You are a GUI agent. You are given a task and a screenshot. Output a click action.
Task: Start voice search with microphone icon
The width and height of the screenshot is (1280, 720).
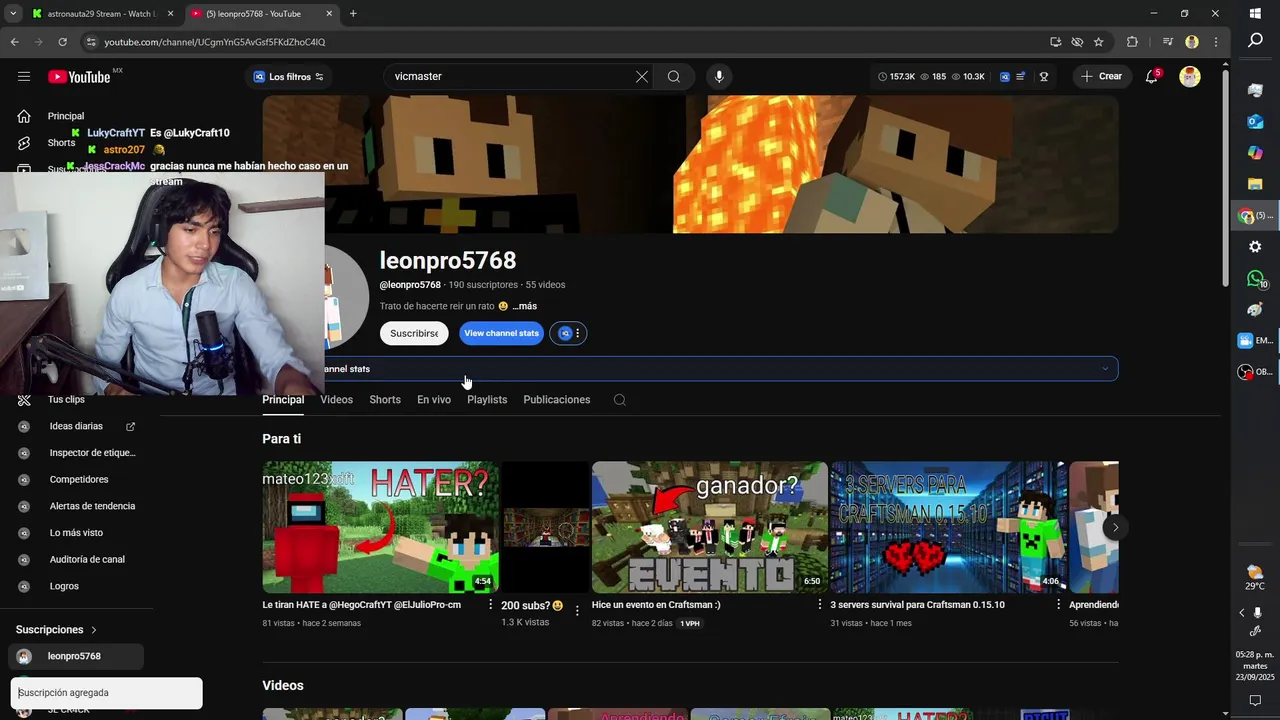click(718, 77)
